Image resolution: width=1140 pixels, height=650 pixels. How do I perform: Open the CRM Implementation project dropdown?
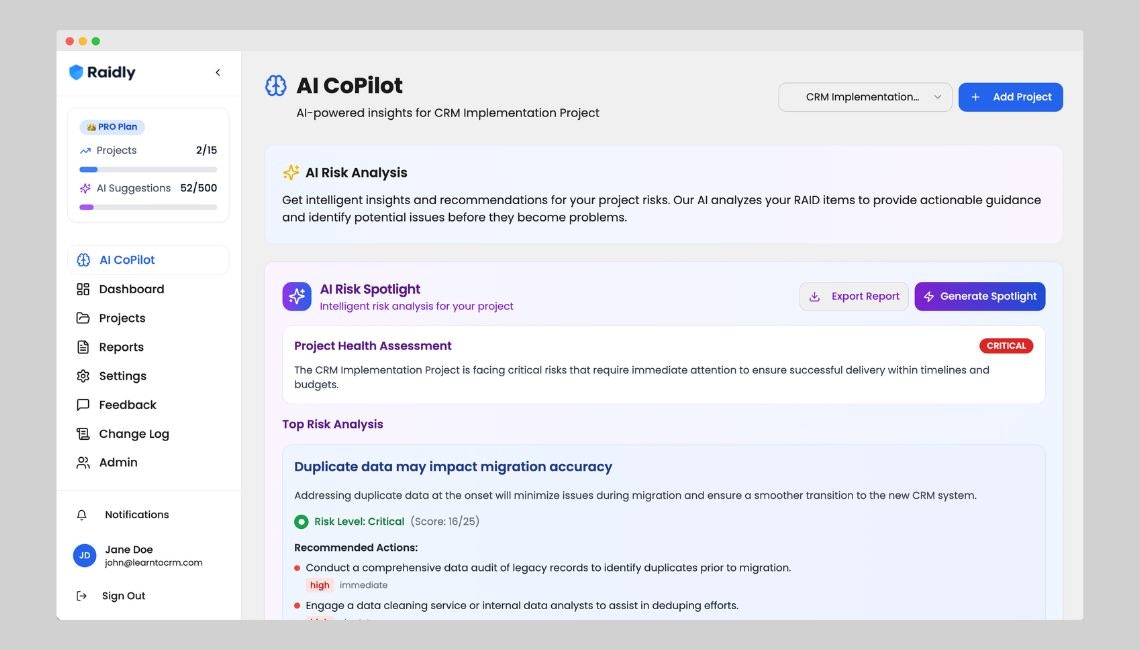point(865,97)
